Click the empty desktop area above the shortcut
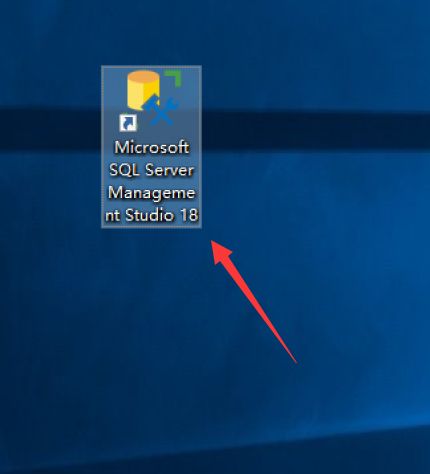 (x=151, y=33)
